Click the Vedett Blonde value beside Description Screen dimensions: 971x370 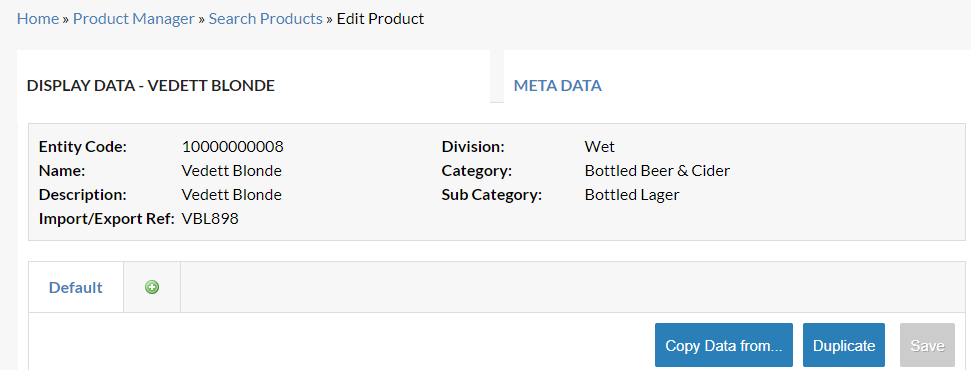tap(232, 195)
